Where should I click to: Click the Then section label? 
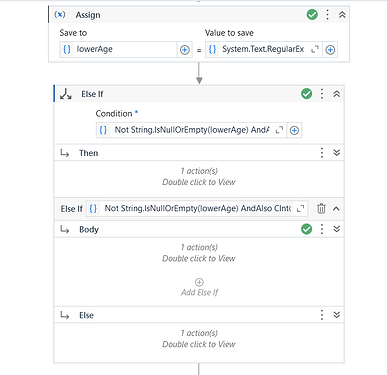pyautogui.click(x=89, y=153)
